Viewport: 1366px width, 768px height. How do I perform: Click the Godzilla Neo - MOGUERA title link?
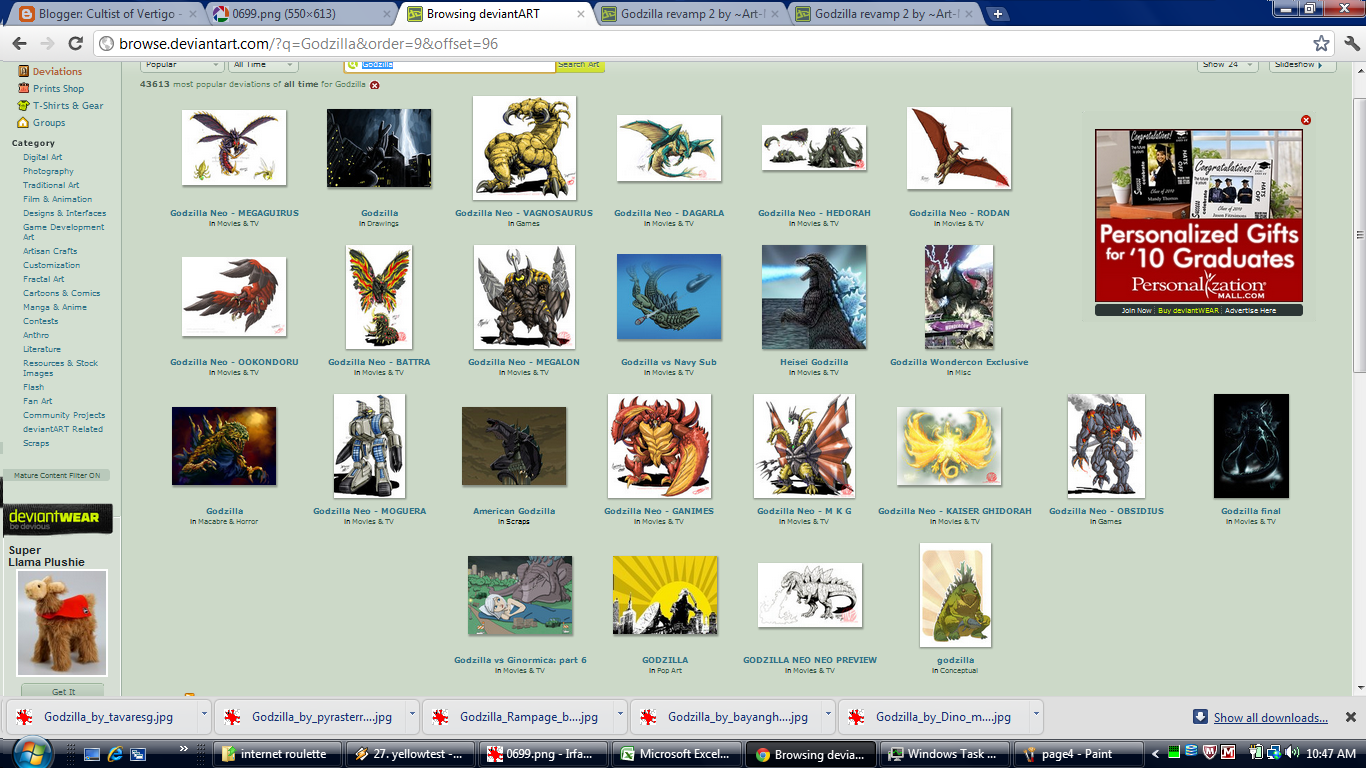pos(369,511)
